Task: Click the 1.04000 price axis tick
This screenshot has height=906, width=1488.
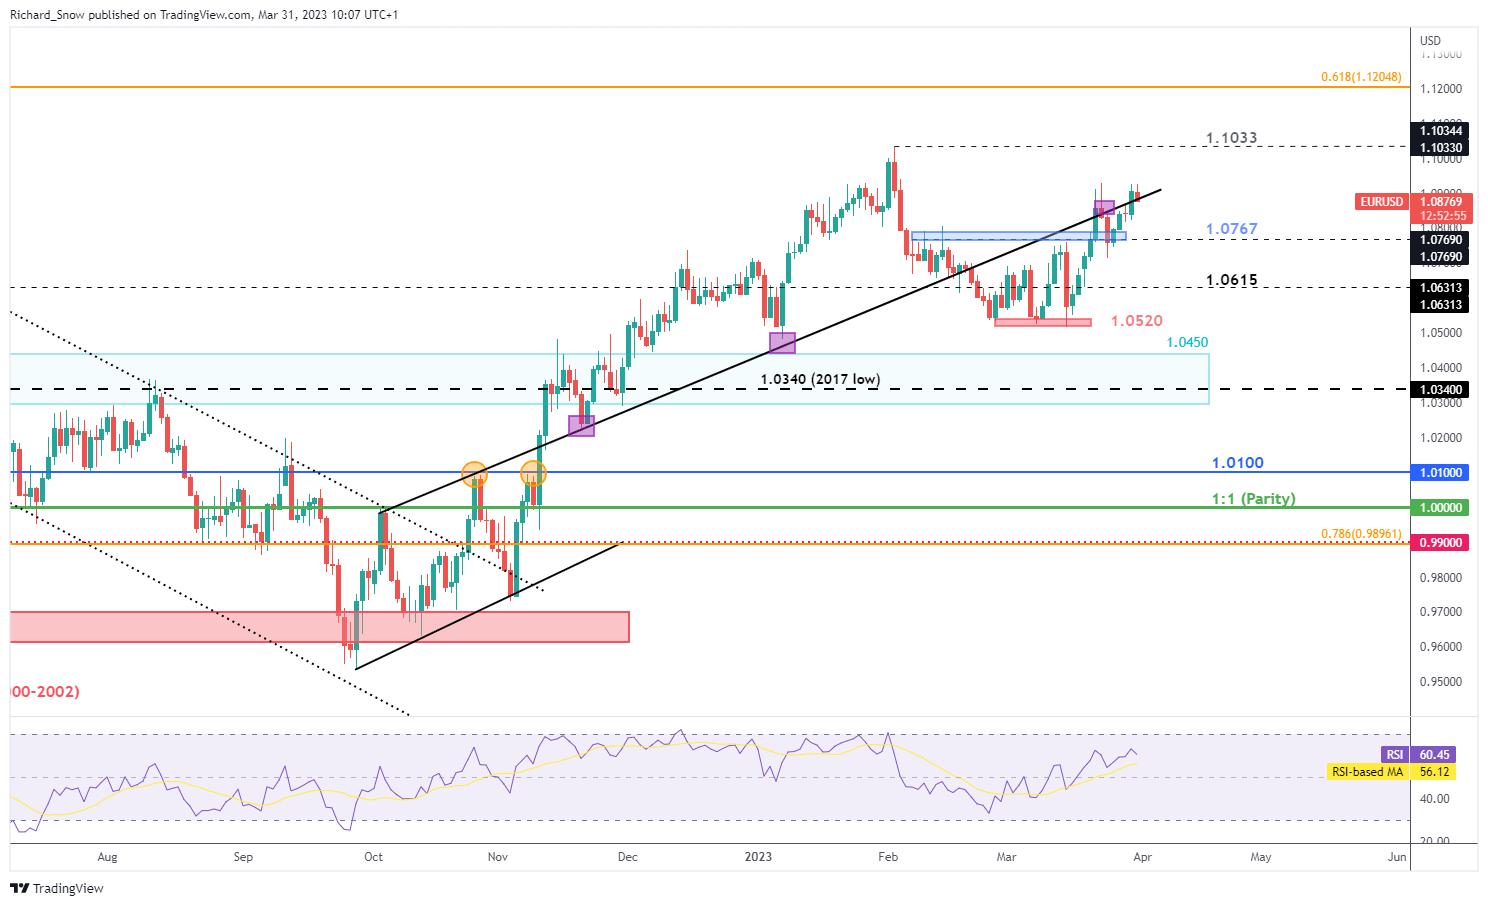Action: (1441, 368)
